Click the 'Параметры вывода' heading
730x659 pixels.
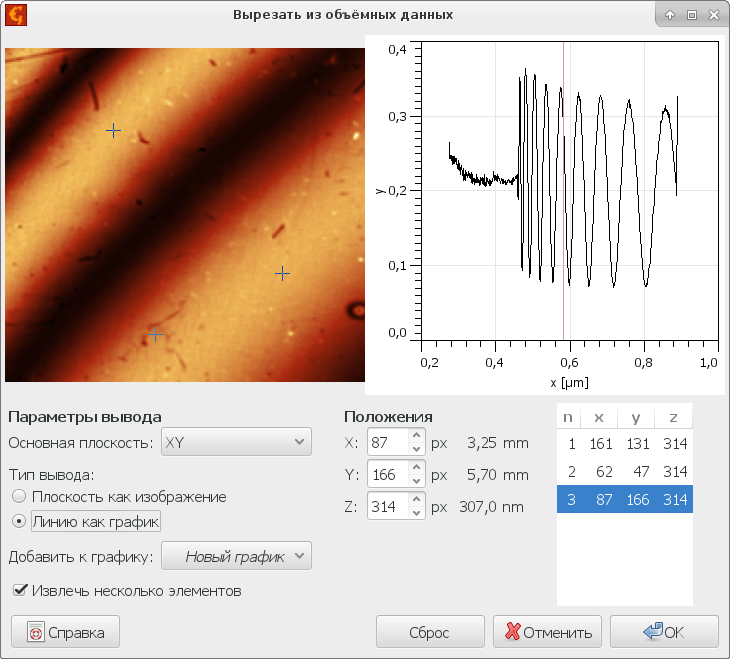coord(85,416)
